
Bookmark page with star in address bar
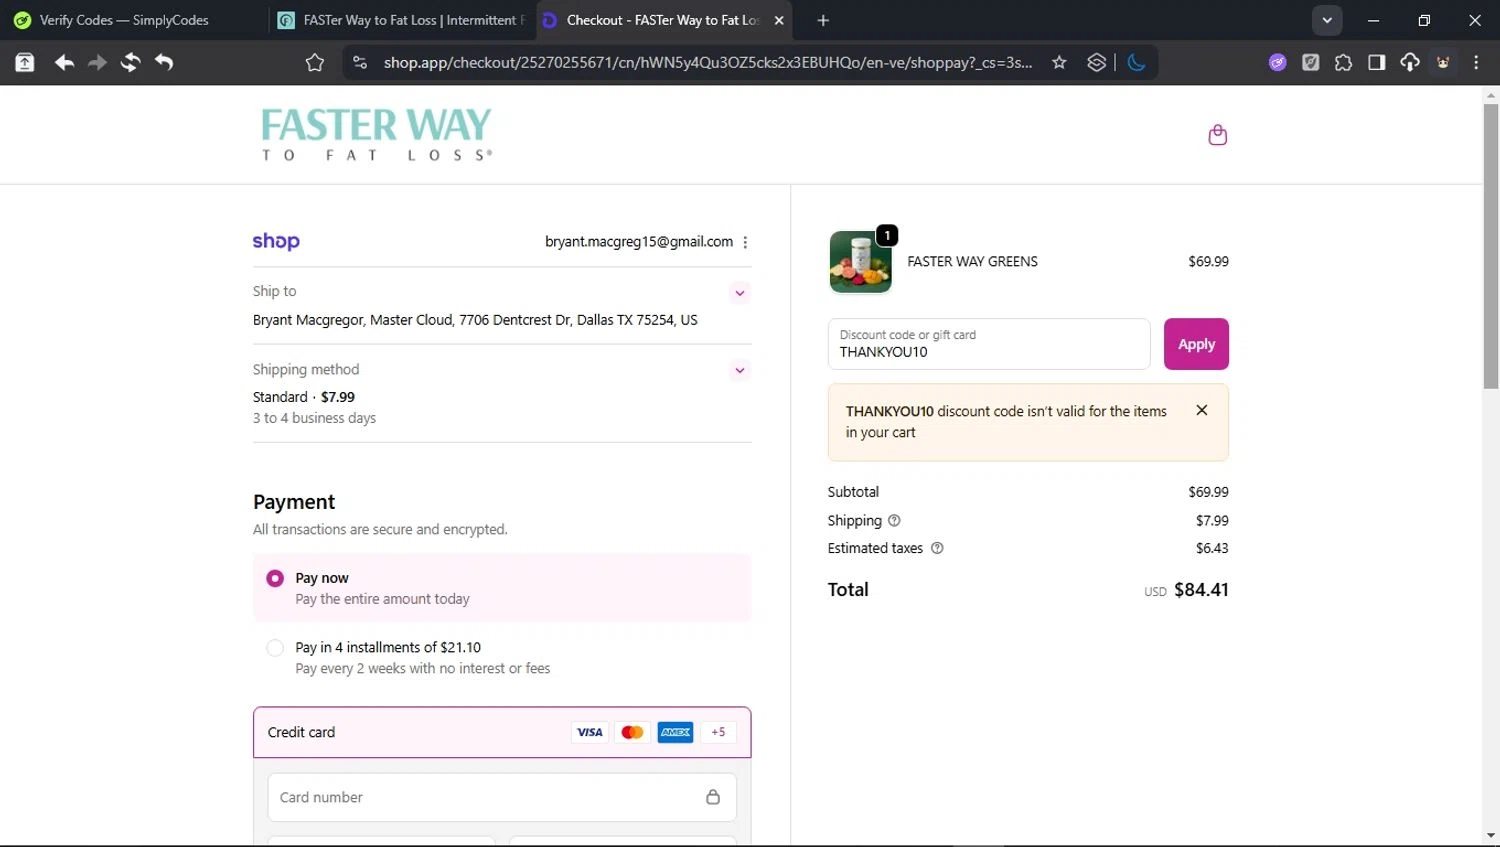pos(1059,63)
